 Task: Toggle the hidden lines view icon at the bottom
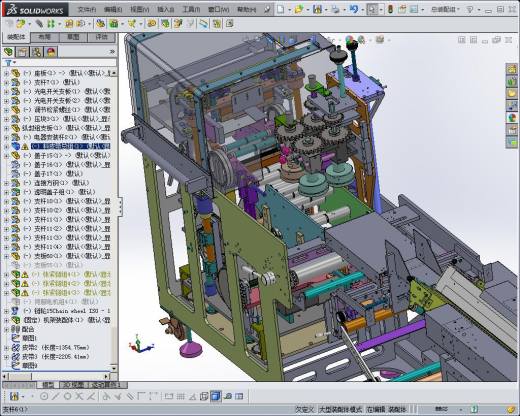coord(204,396)
